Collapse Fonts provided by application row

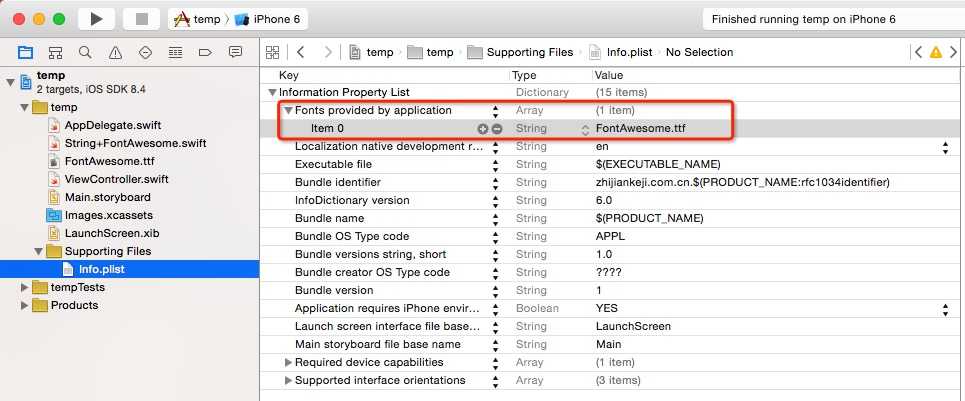coord(288,111)
